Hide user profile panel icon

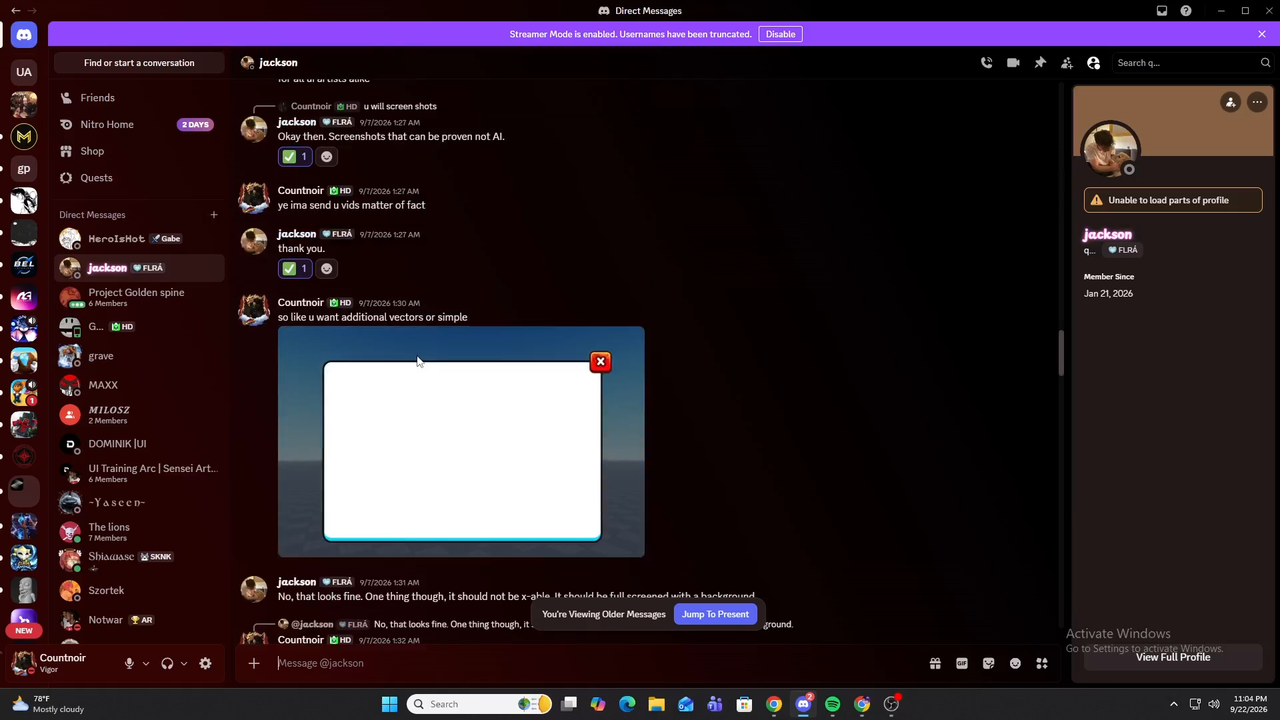coord(1093,63)
